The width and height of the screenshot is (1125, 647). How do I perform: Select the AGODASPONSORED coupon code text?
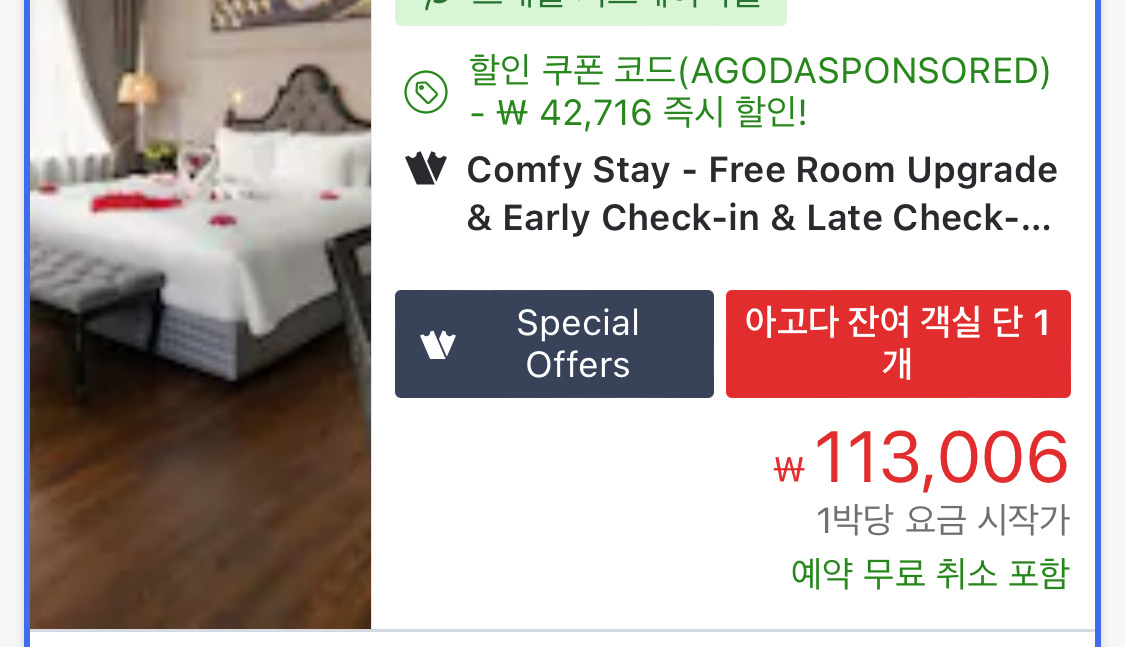pyautogui.click(x=864, y=70)
